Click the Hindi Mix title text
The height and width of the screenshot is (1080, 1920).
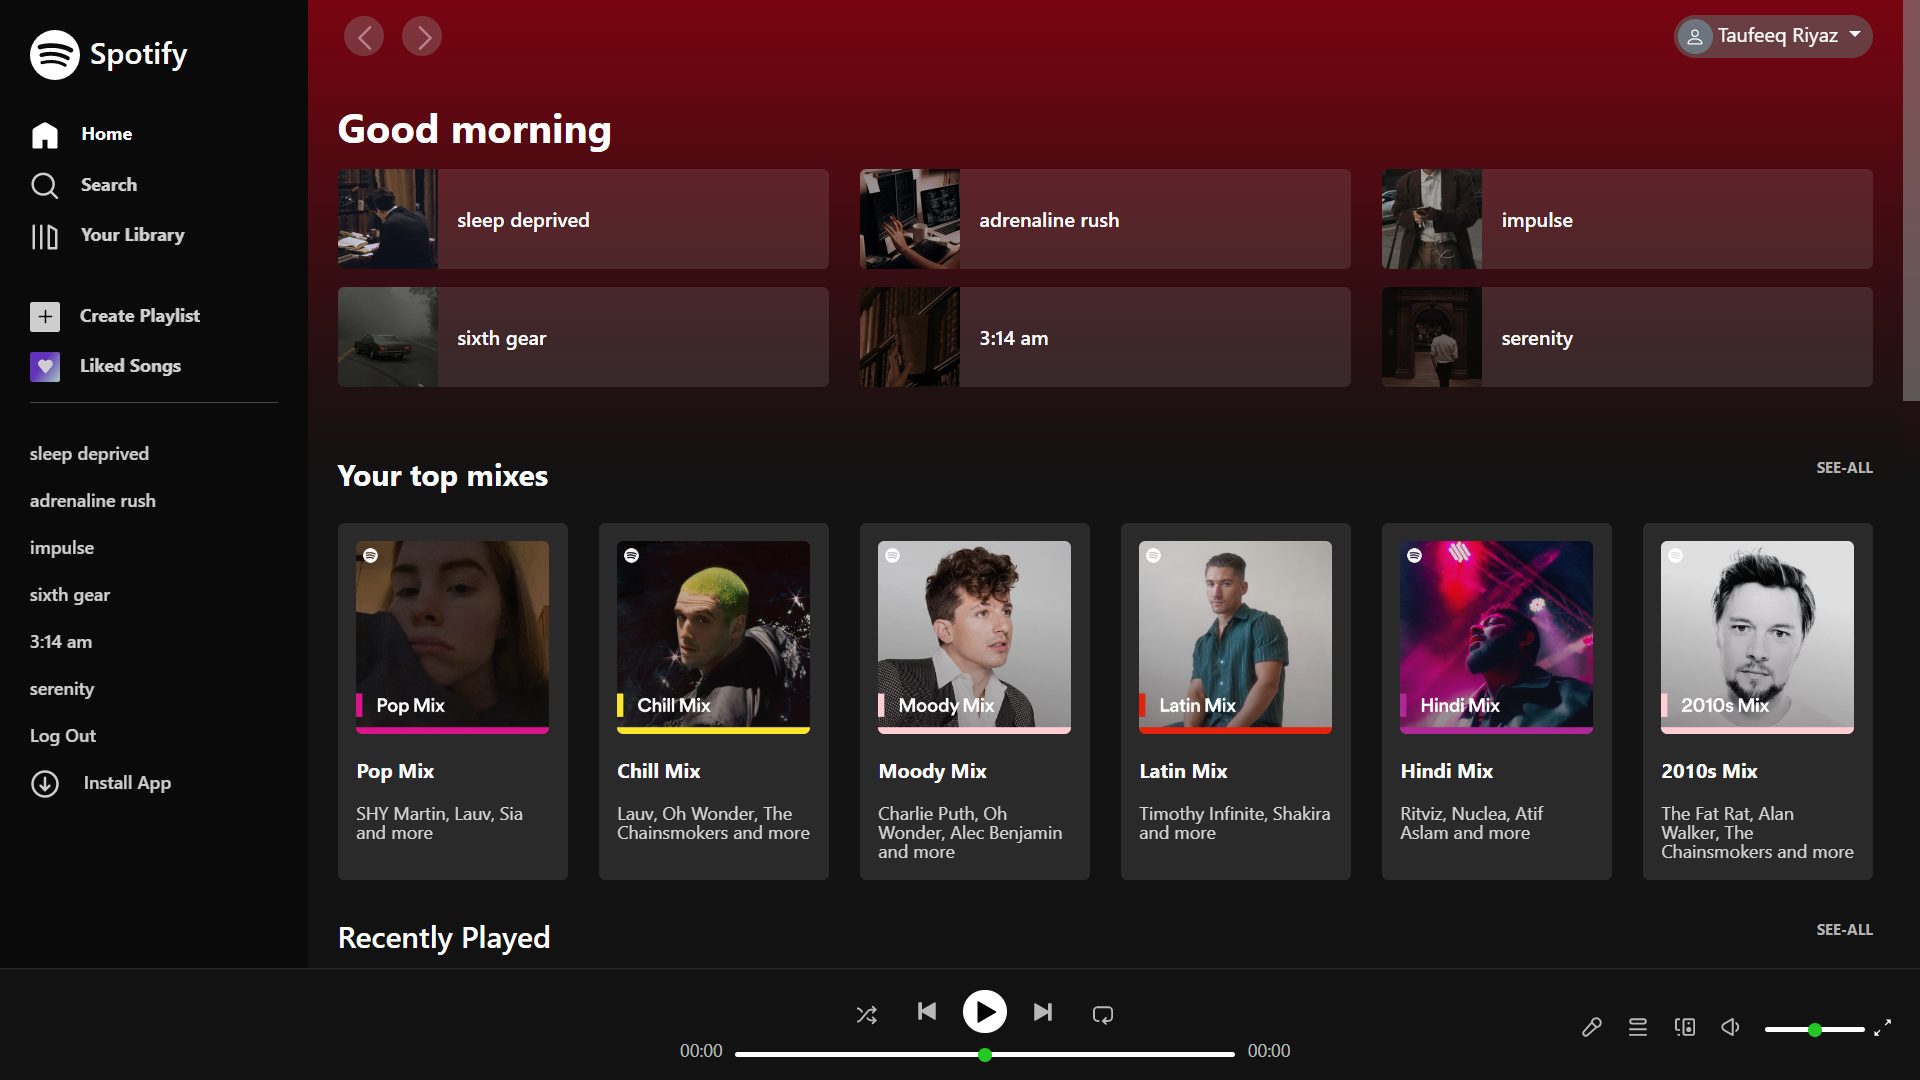tap(1447, 771)
